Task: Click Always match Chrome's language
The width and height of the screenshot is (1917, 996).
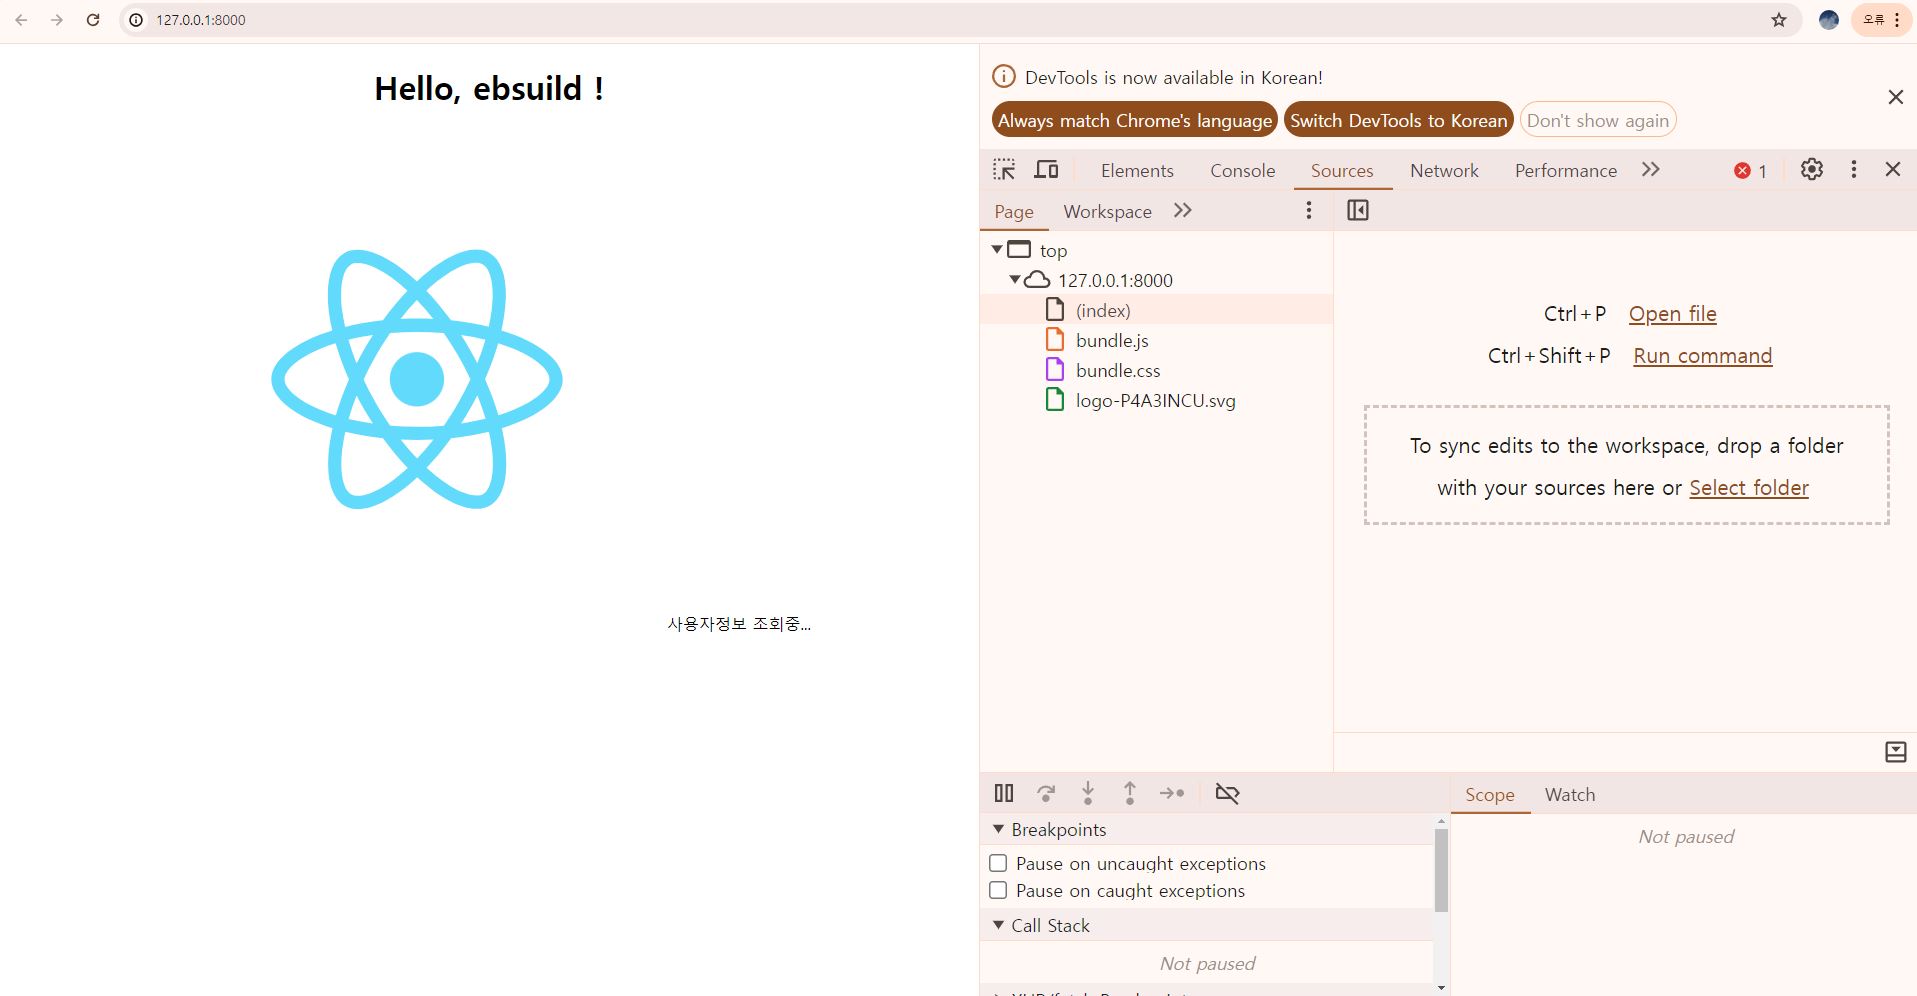Action: tap(1135, 120)
